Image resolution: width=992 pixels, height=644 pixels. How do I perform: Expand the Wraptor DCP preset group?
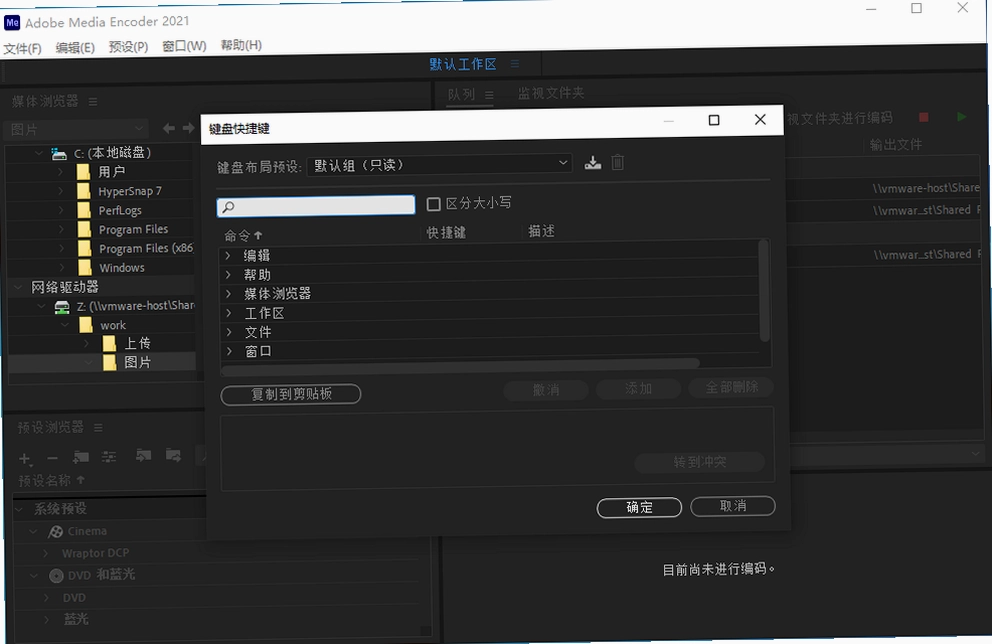pyautogui.click(x=46, y=554)
